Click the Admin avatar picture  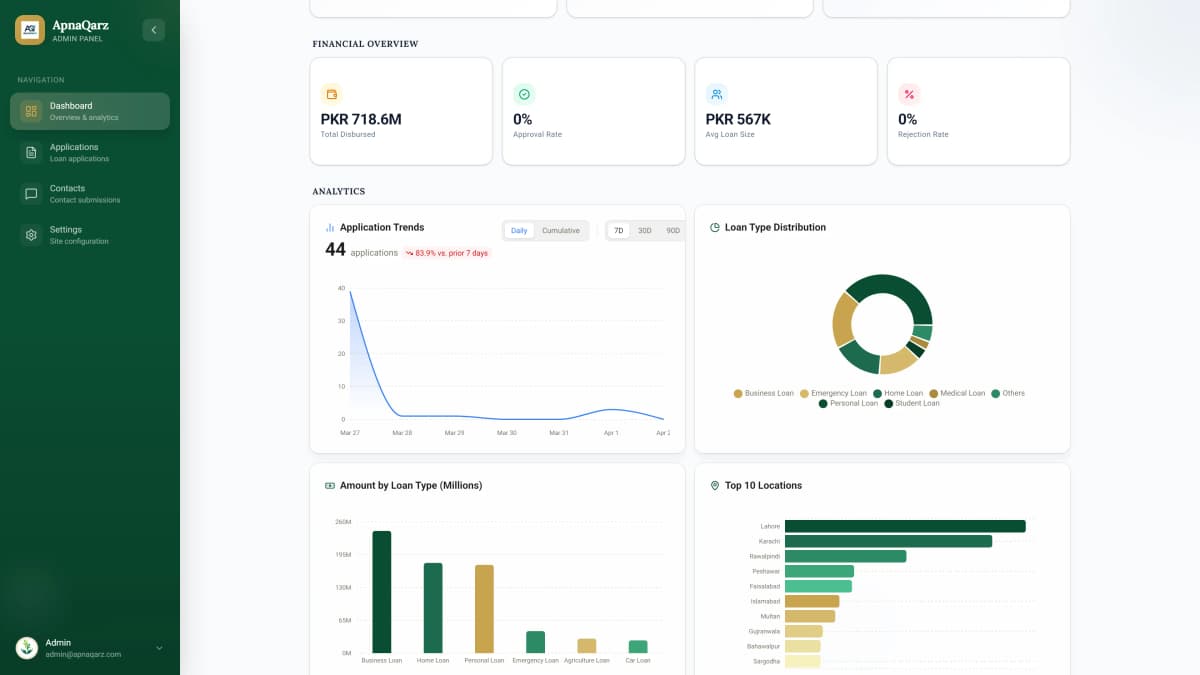(x=27, y=648)
